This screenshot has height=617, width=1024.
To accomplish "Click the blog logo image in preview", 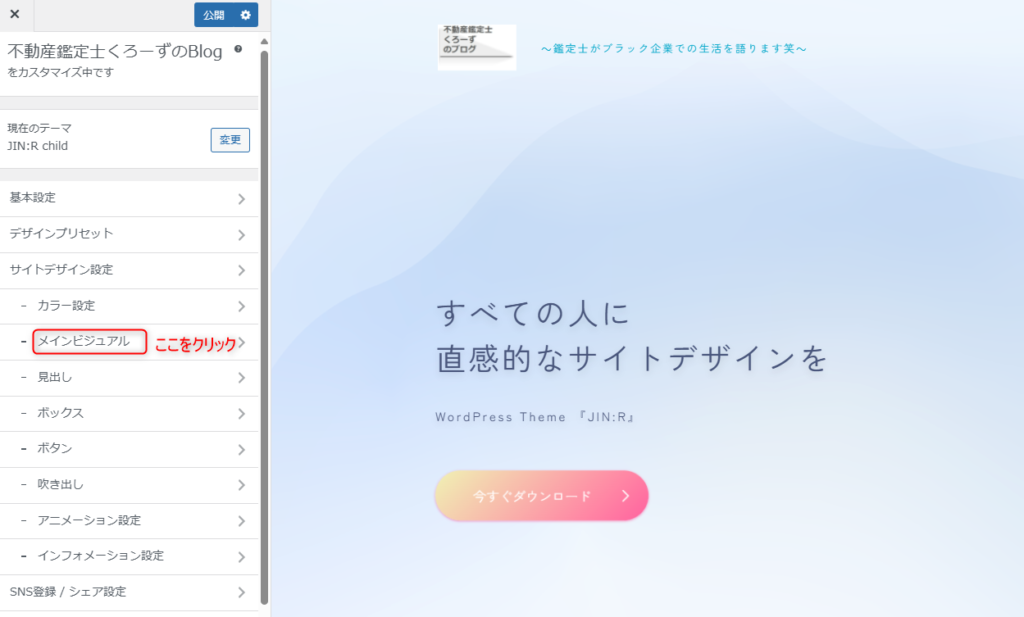I will (477, 47).
